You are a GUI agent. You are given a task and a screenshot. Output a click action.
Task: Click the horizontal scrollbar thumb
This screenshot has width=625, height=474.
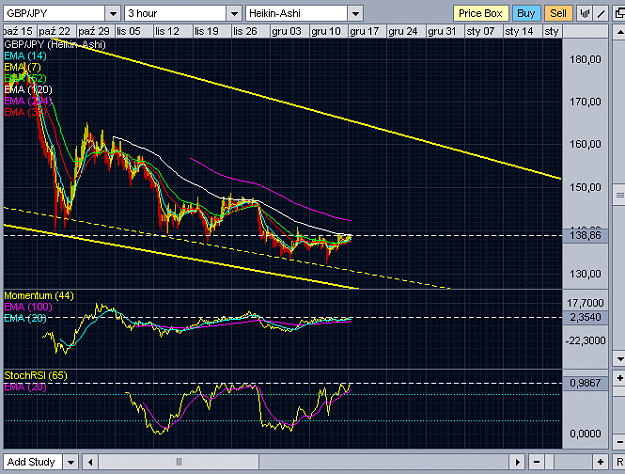coord(179,462)
